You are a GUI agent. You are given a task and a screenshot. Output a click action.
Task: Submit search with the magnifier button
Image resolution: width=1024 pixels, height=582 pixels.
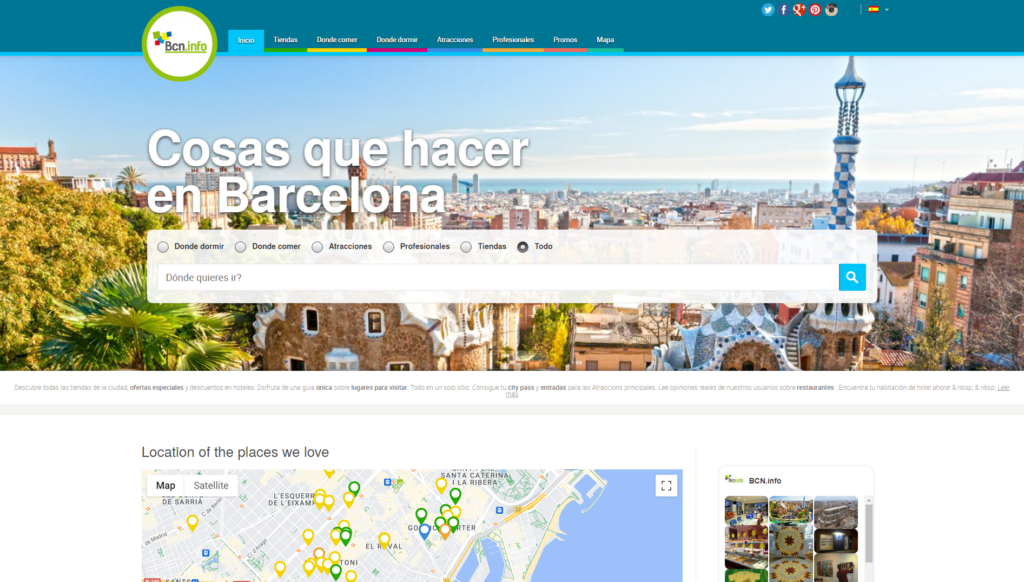[x=852, y=277]
